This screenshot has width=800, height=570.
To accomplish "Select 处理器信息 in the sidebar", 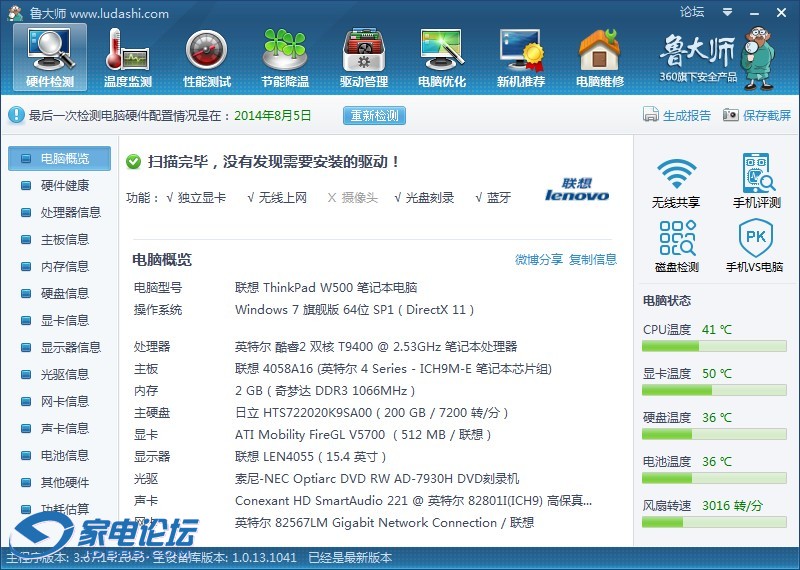I will click(70, 213).
